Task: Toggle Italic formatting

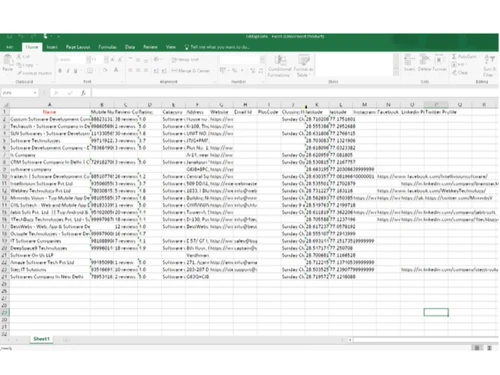Action: point(68,71)
